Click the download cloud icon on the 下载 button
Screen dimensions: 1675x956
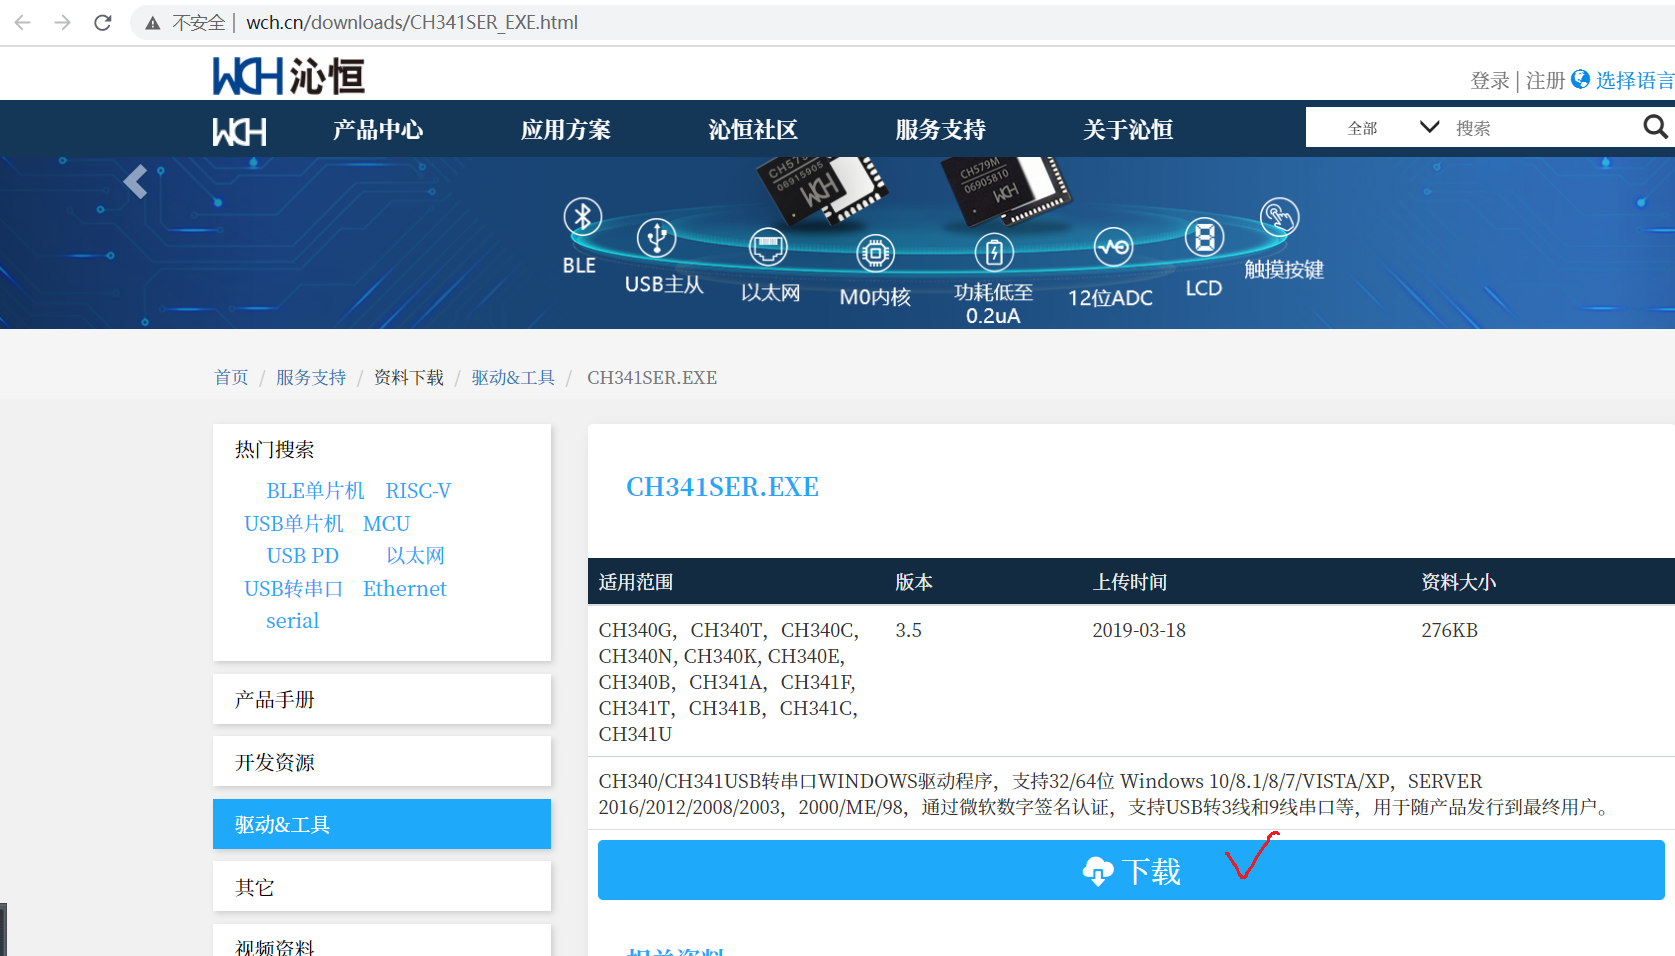coord(1098,871)
